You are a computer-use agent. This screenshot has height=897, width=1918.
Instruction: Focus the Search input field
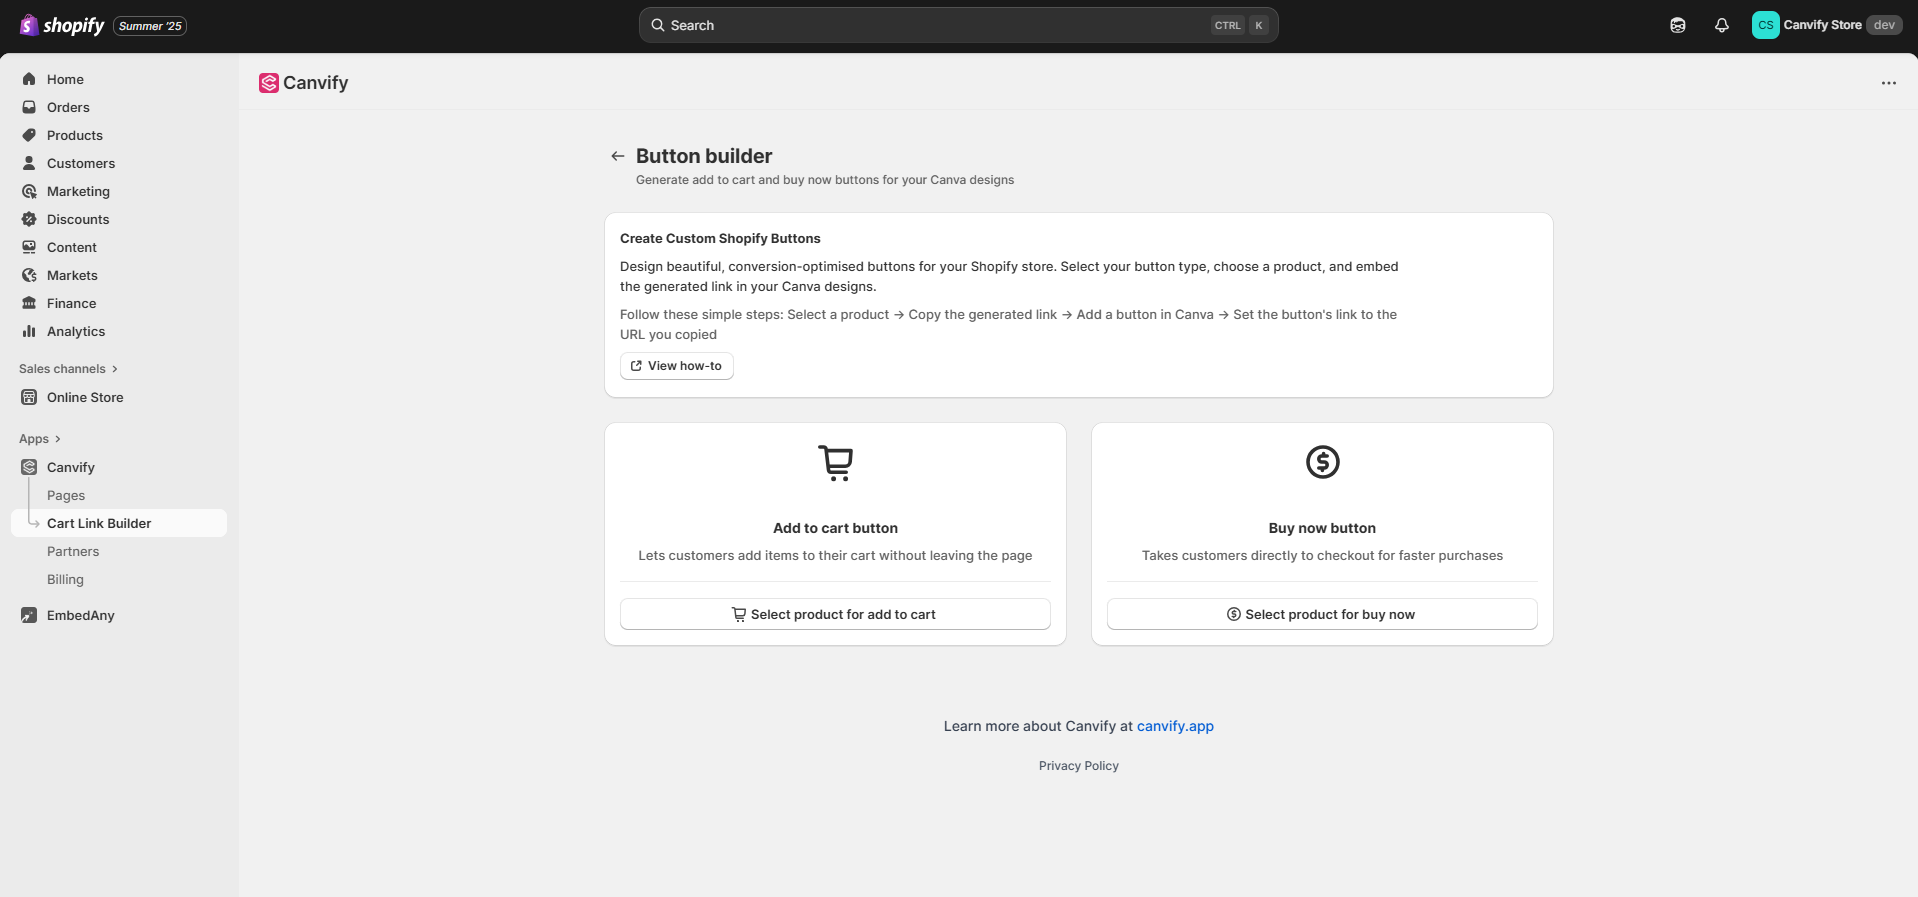(930, 25)
